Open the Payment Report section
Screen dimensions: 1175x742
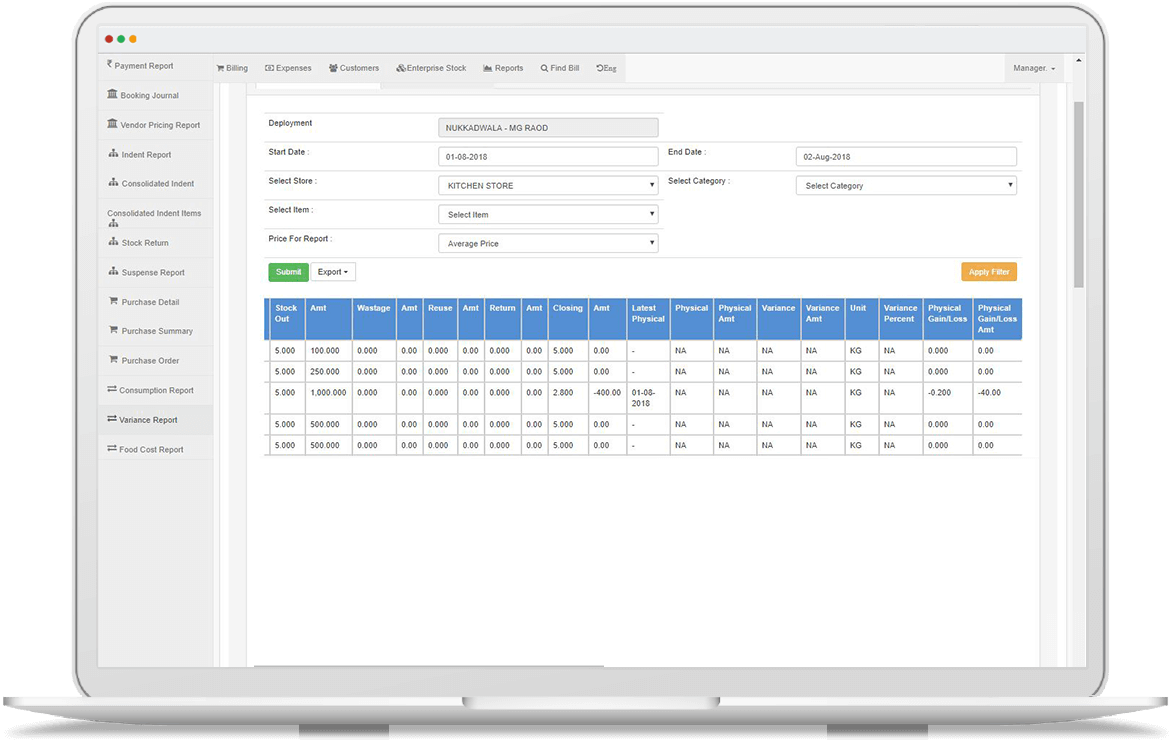click(x=145, y=65)
